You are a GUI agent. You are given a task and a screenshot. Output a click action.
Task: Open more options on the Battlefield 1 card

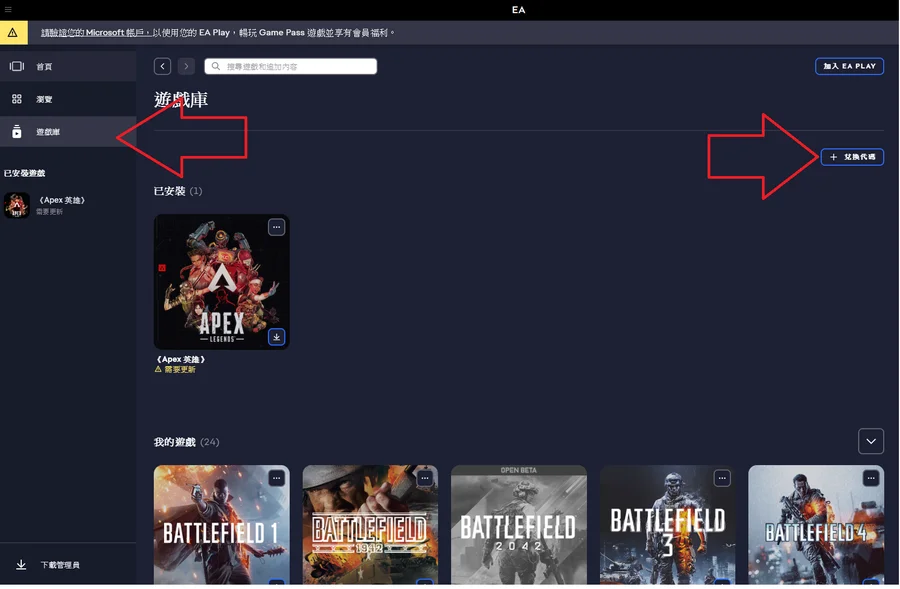tap(277, 478)
